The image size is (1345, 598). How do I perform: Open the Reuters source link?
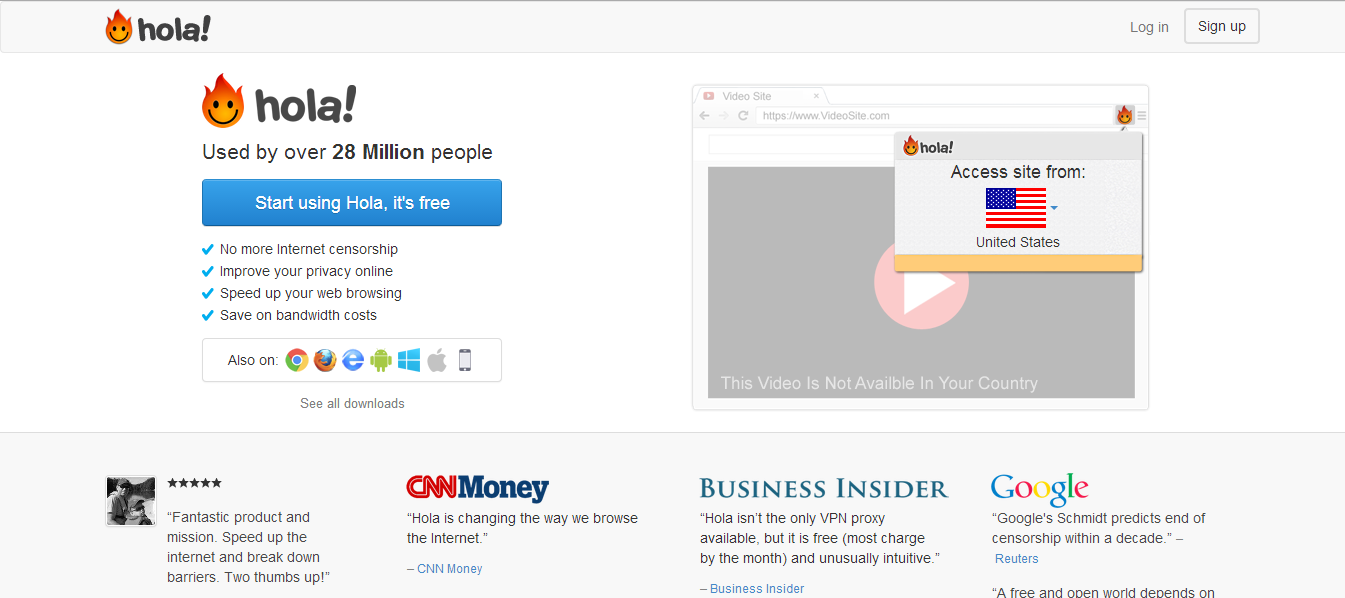1016,559
